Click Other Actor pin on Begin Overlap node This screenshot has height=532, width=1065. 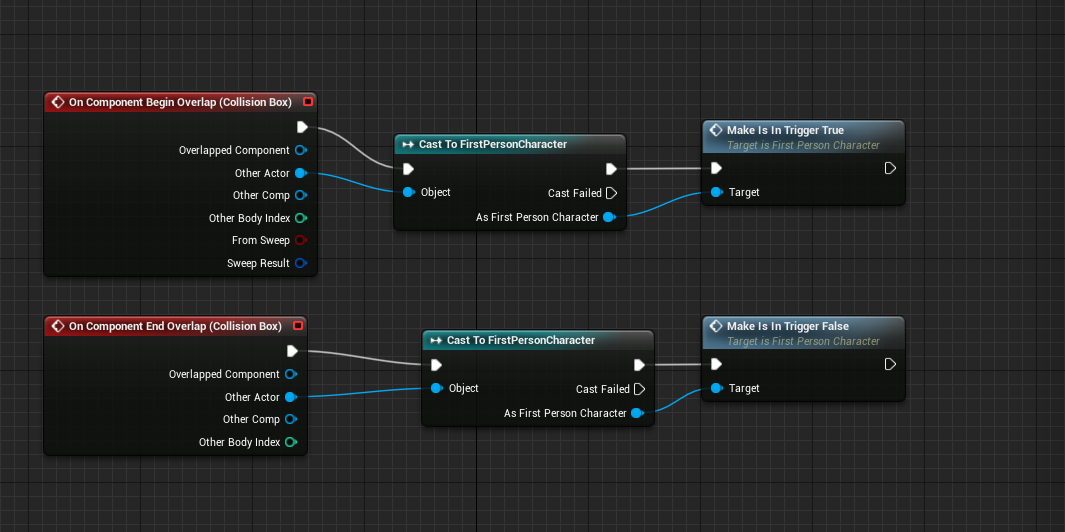point(301,173)
